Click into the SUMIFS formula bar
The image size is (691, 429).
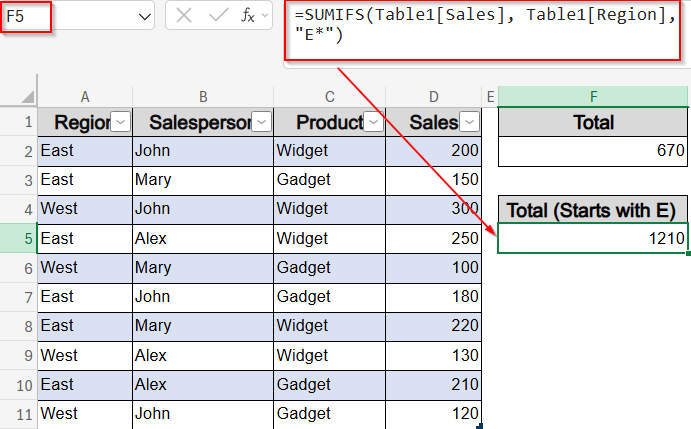point(483,30)
